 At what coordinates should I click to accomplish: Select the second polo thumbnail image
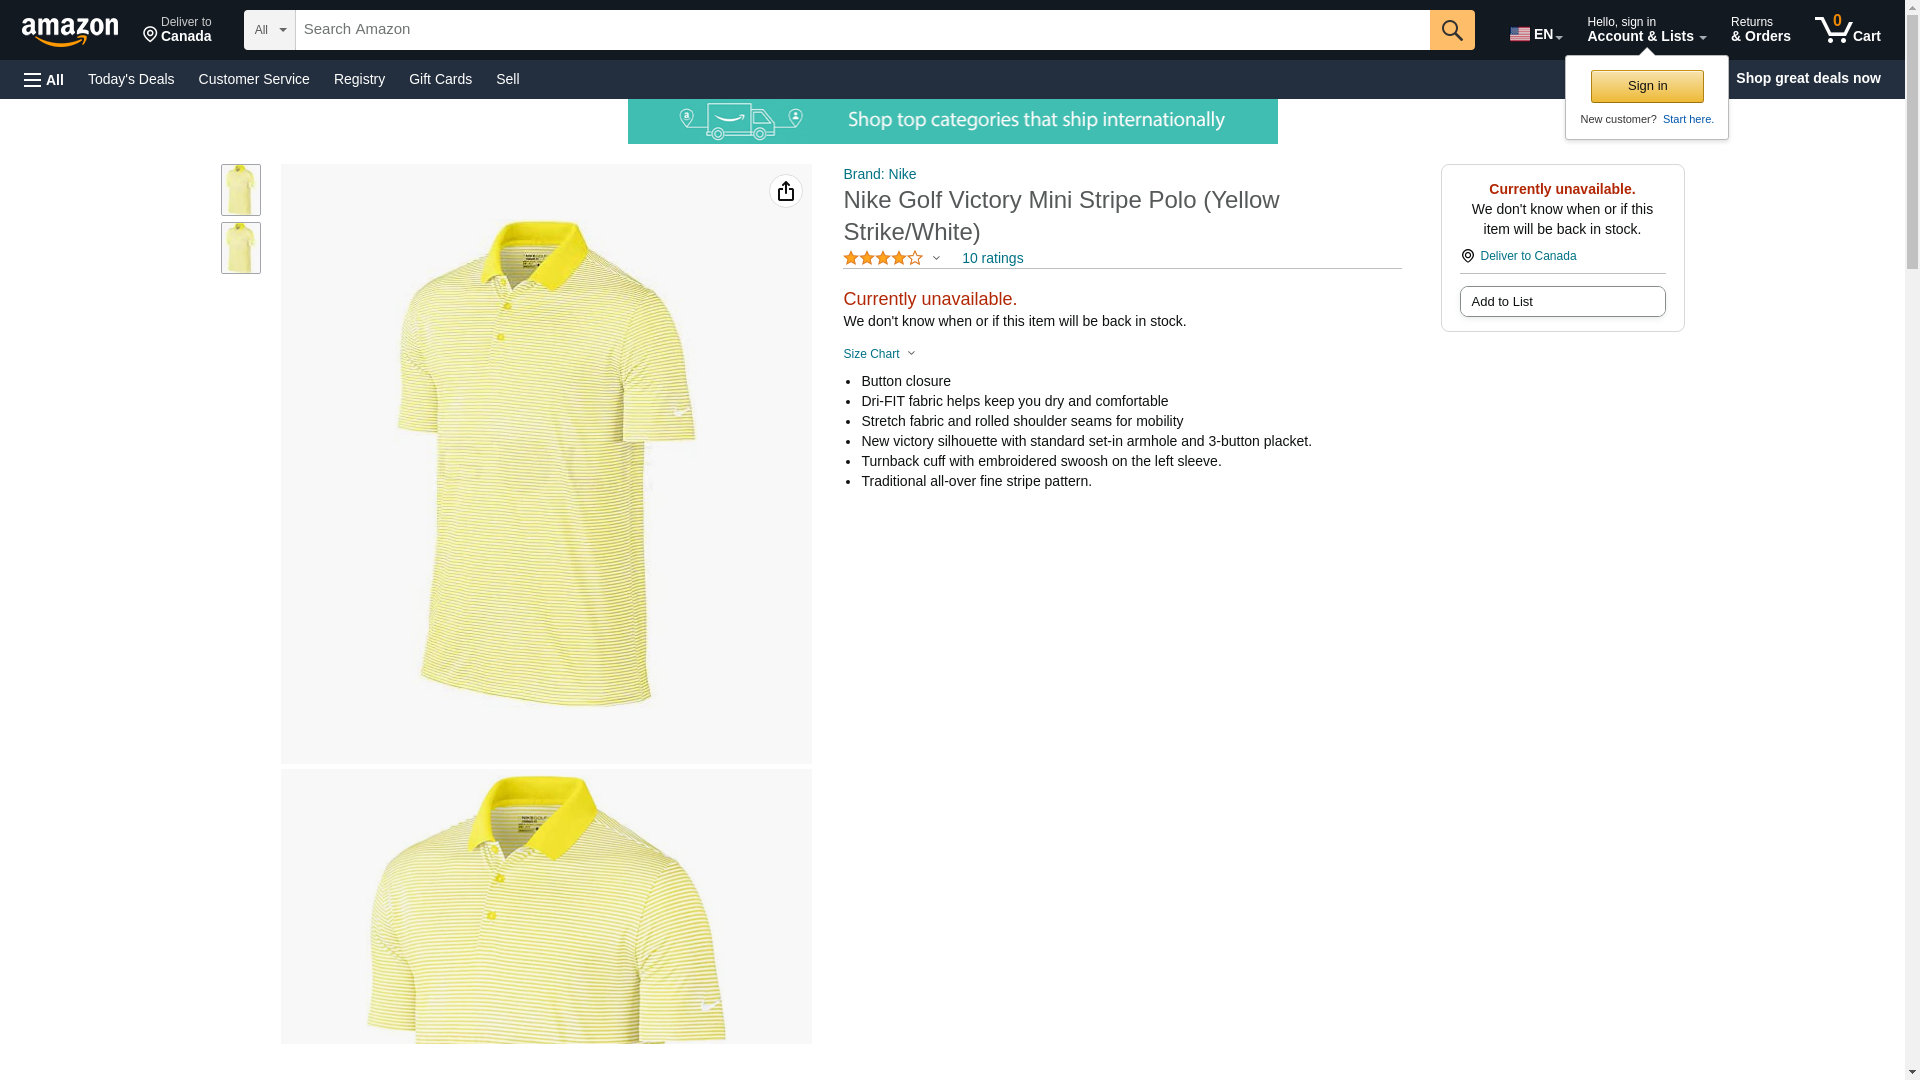(240, 248)
